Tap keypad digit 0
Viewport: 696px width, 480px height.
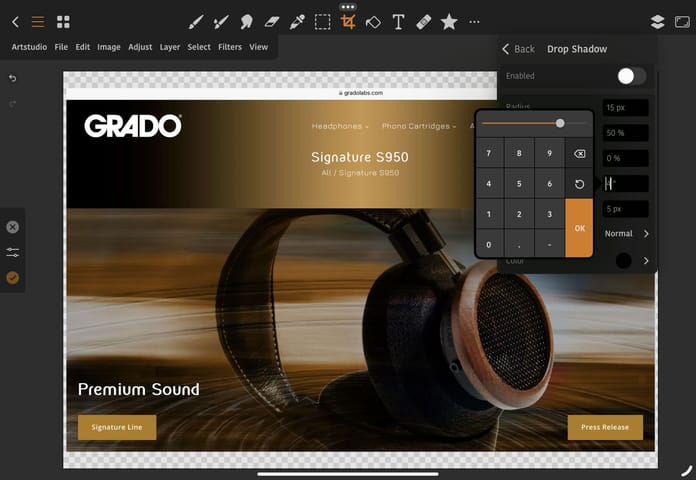coord(489,244)
